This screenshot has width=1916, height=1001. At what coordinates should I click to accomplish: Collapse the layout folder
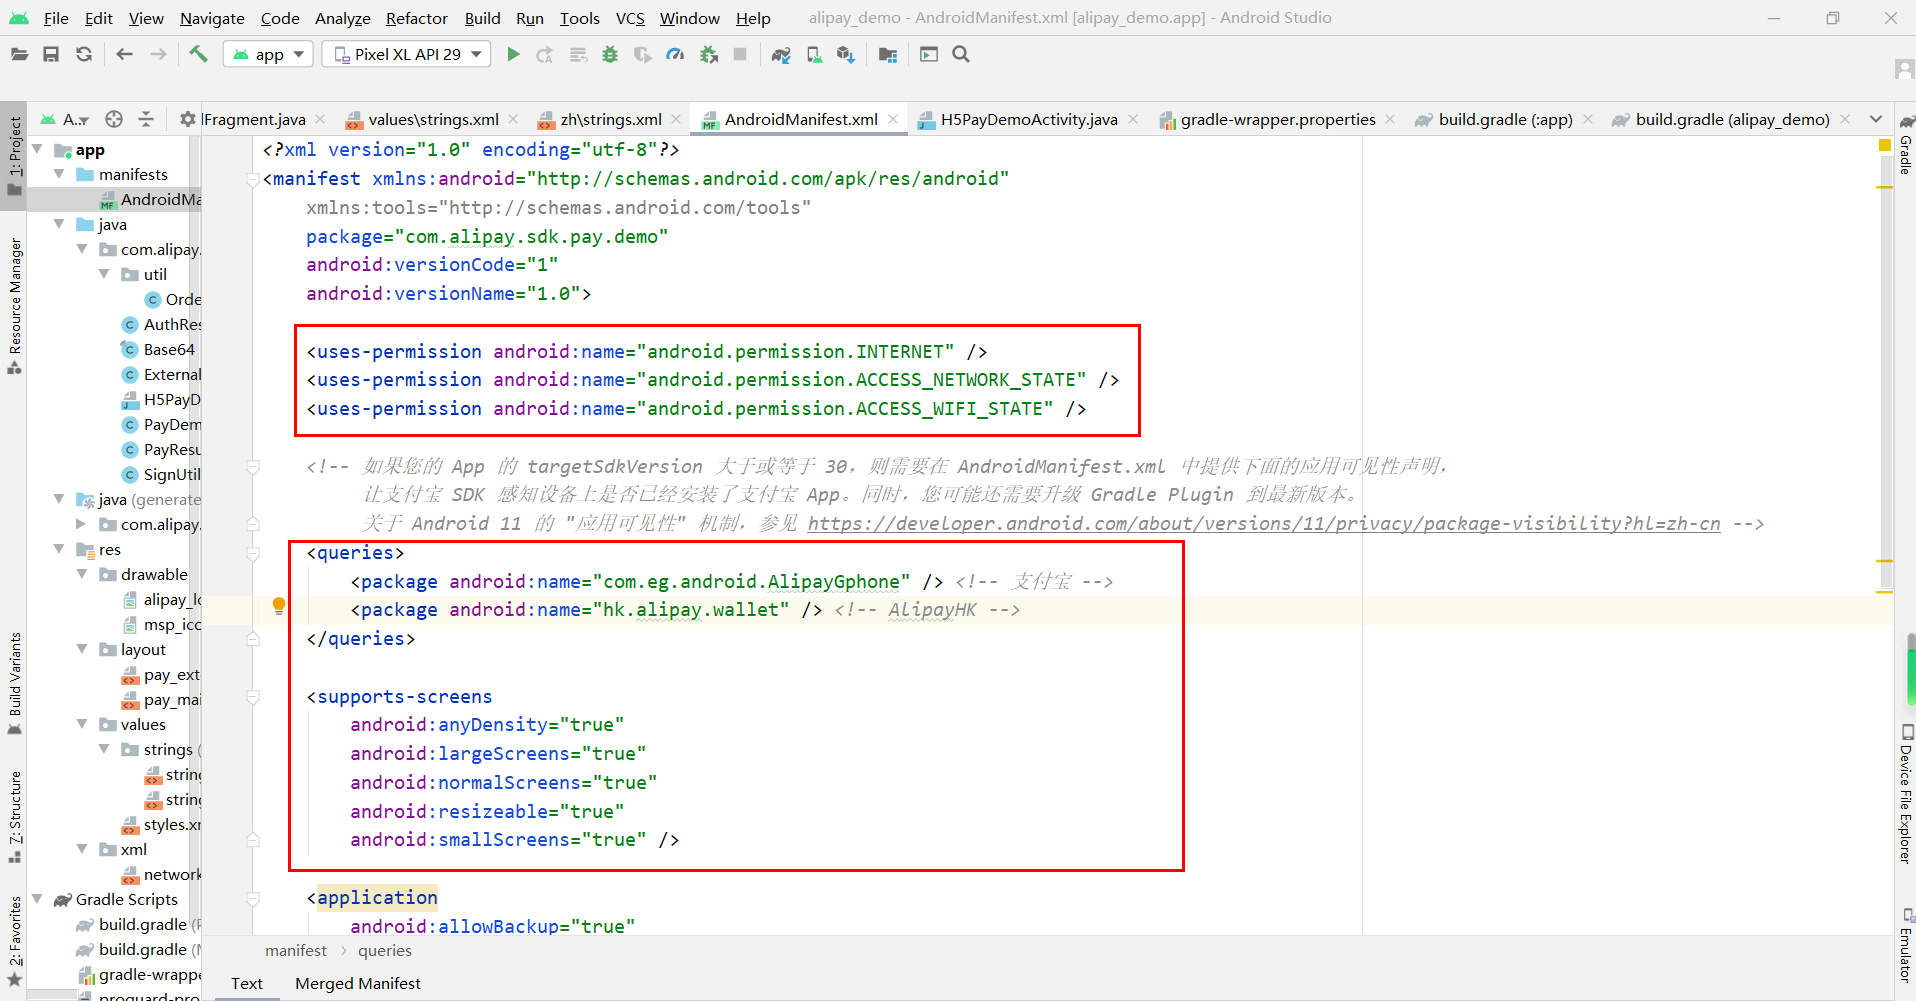(x=82, y=649)
